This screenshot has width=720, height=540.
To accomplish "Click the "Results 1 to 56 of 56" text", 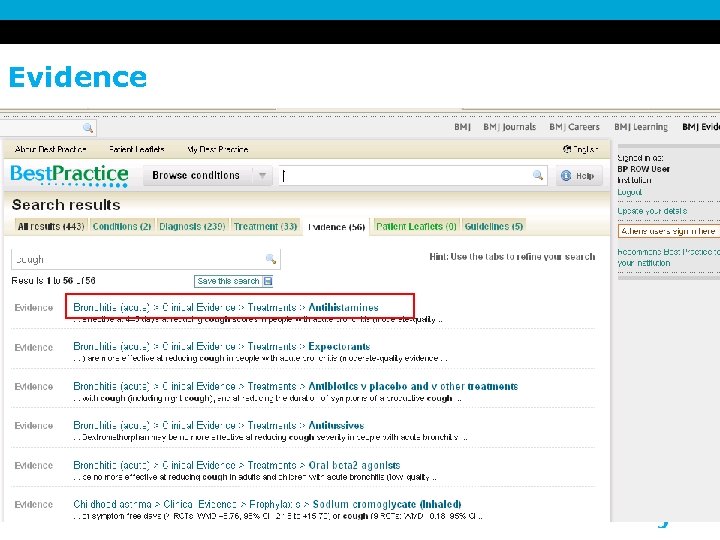I will point(53,281).
